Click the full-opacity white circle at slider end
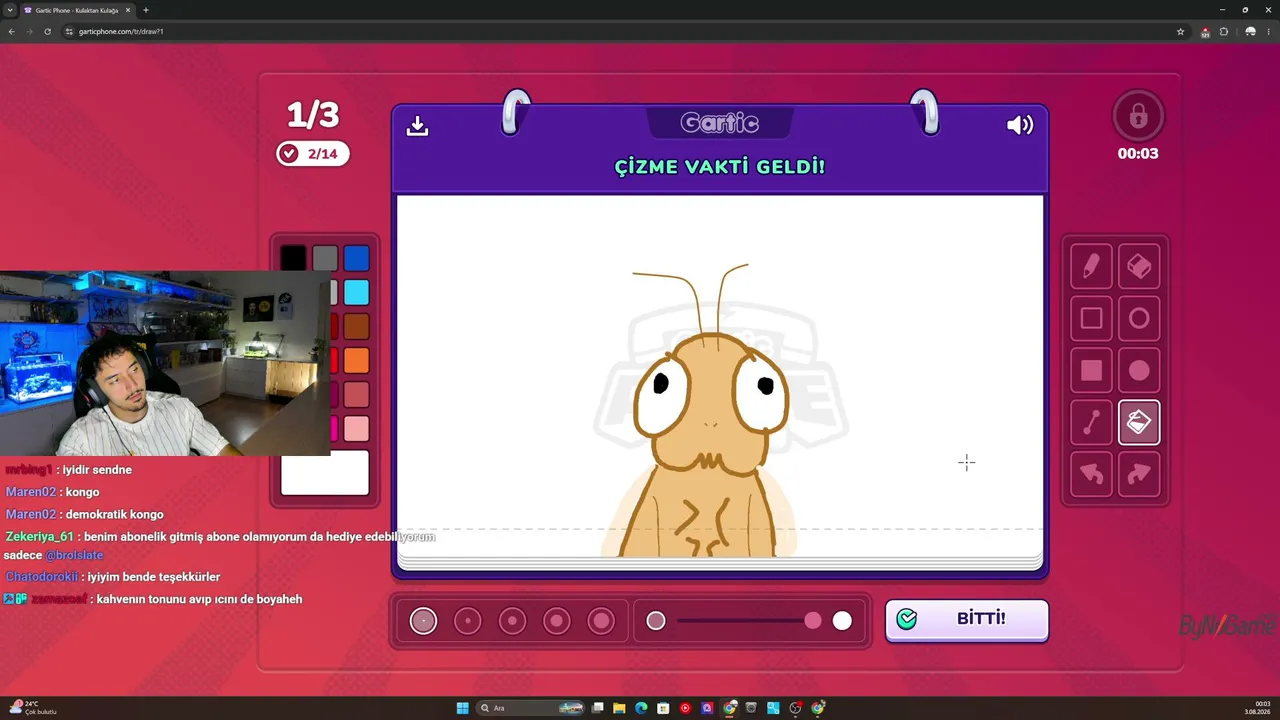The width and height of the screenshot is (1280, 720). click(x=843, y=621)
